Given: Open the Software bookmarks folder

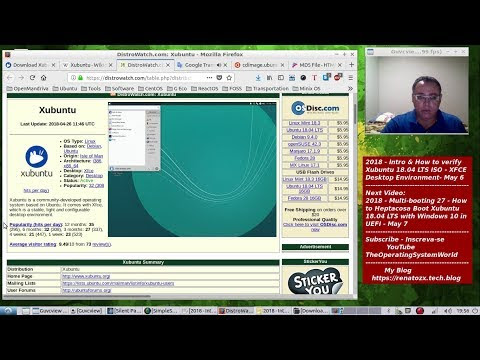Looking at the screenshot, I should point(119,89).
